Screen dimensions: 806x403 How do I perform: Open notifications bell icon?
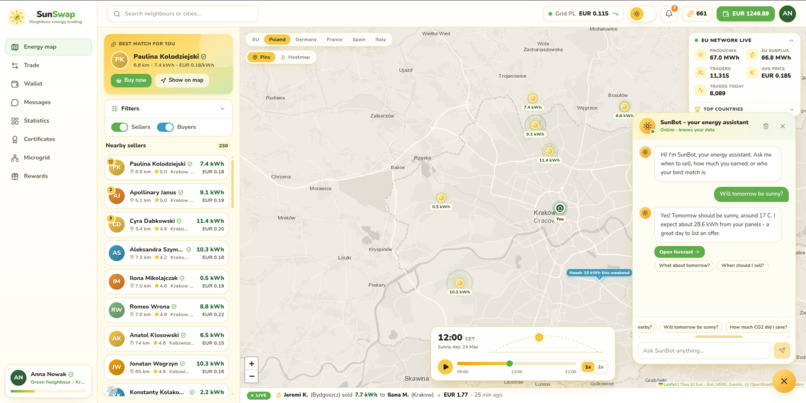669,14
